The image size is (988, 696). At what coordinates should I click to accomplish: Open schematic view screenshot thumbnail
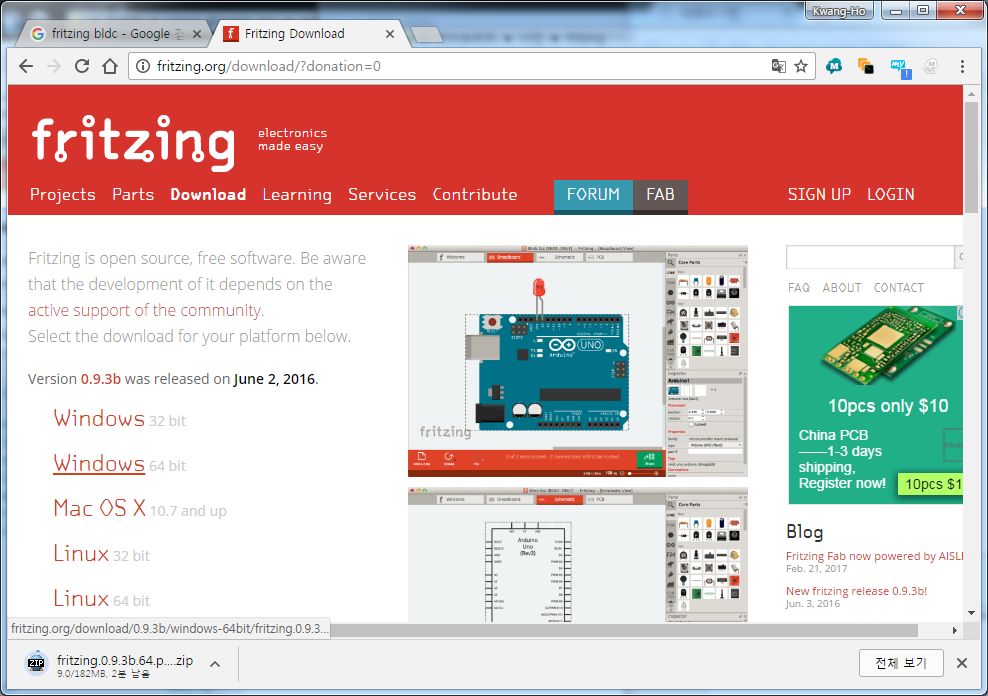(x=578, y=554)
